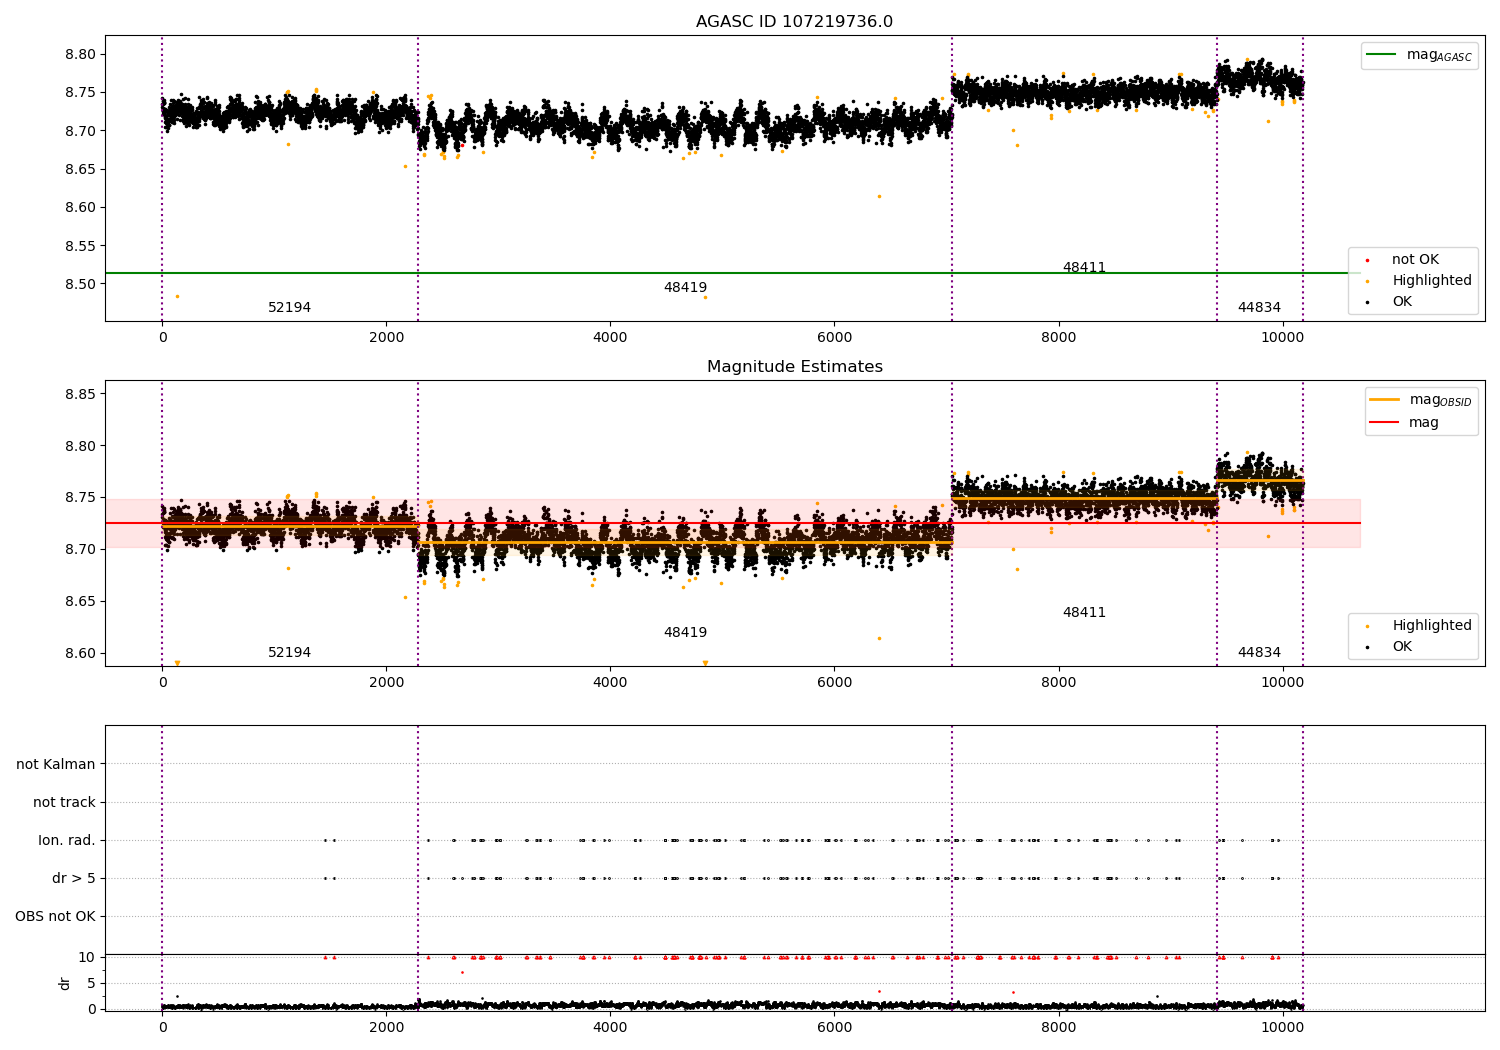Click the red mag horizontal line in the Magnitude Estimates plot
The image size is (1500, 1050).
coord(732,523)
